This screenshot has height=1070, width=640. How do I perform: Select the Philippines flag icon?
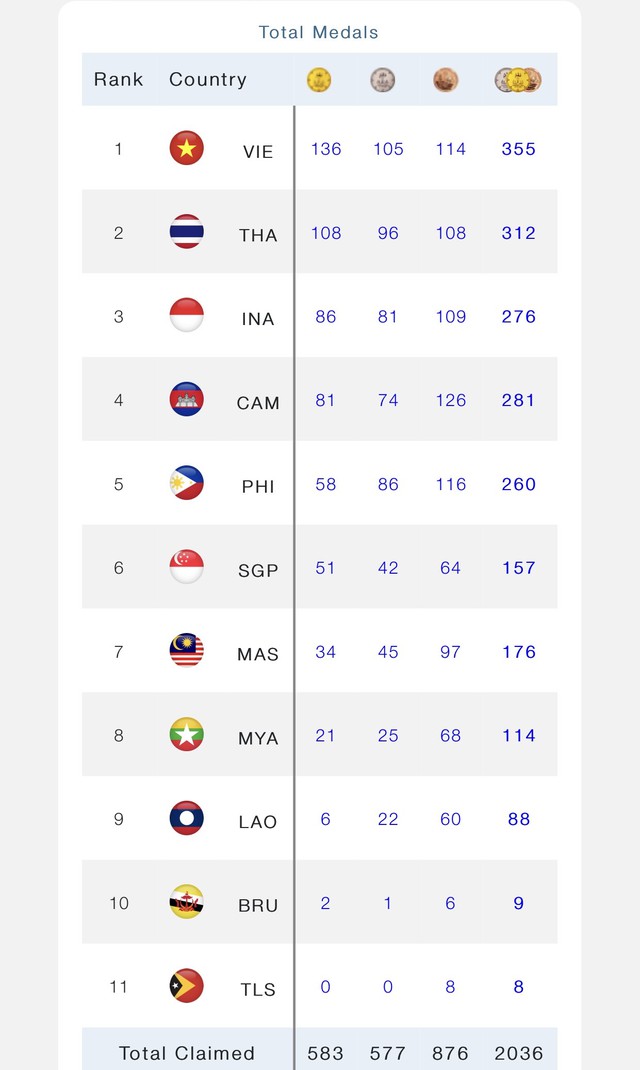pyautogui.click(x=186, y=483)
